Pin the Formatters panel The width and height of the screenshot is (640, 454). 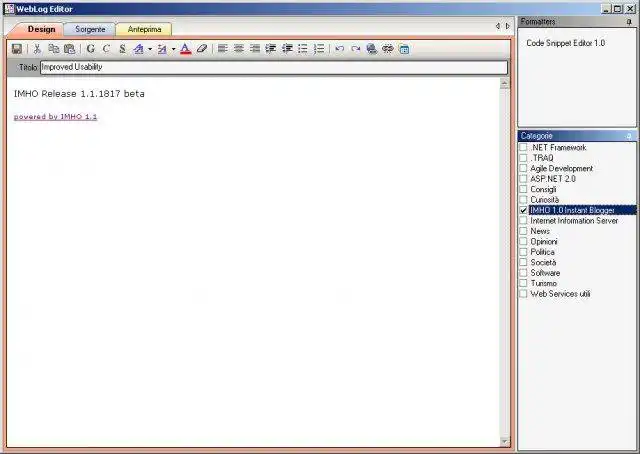coord(629,22)
